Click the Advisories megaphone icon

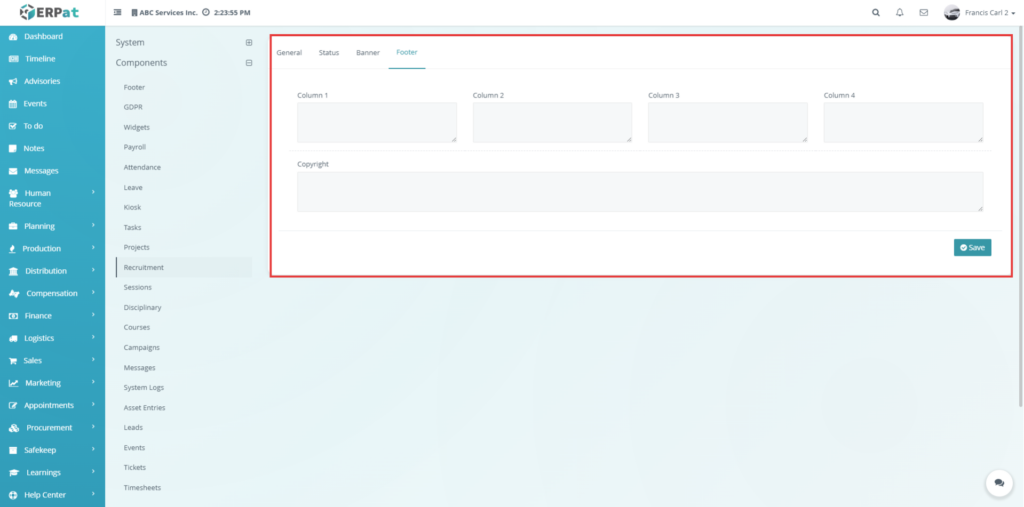[13, 82]
